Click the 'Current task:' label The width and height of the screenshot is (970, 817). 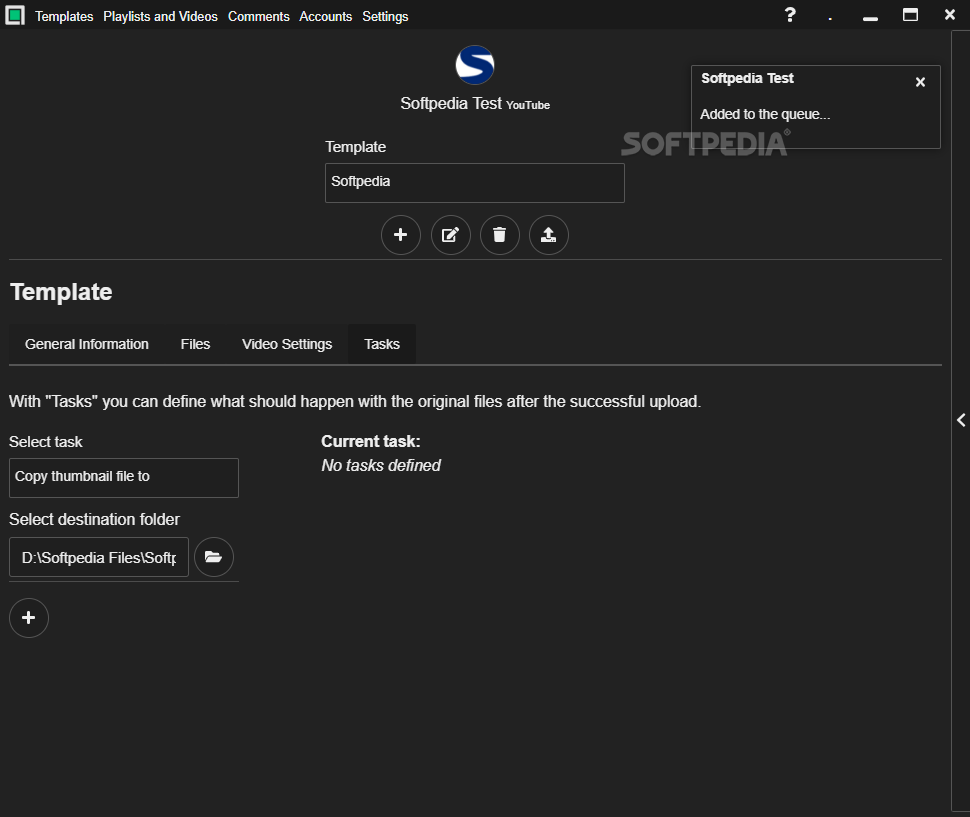click(371, 441)
